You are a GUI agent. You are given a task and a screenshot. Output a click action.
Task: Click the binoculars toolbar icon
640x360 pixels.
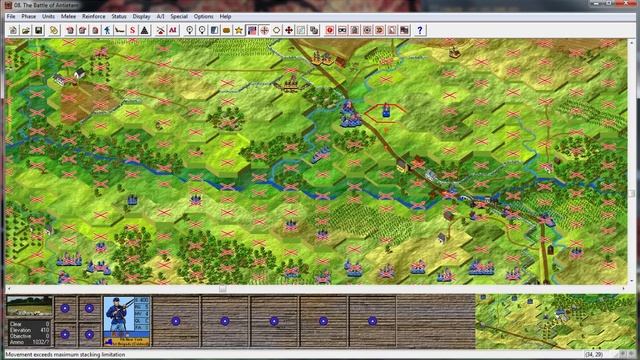click(x=342, y=30)
